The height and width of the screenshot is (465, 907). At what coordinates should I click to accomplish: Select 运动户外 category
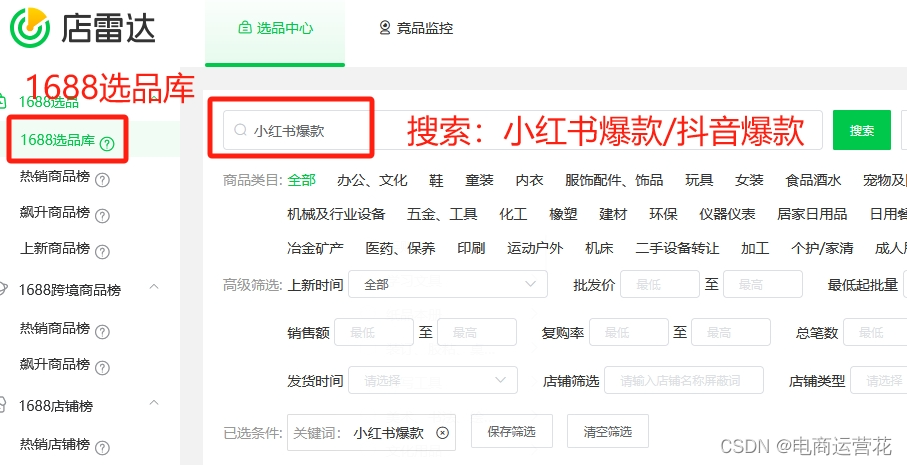tap(534, 248)
